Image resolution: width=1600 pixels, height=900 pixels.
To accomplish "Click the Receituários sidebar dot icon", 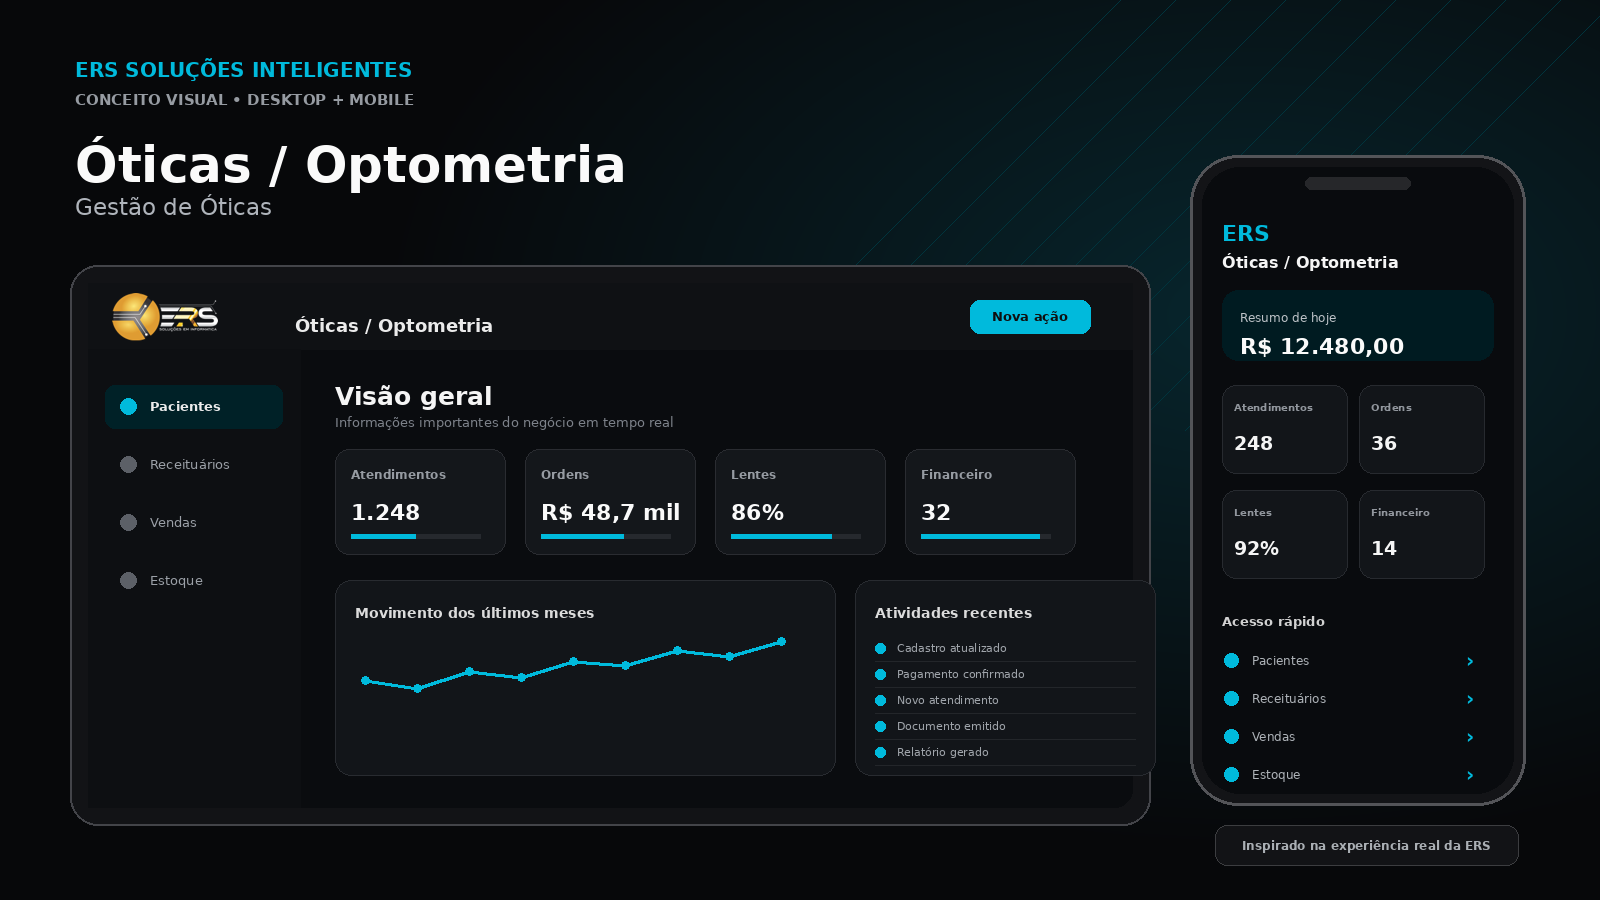I will coord(128,465).
